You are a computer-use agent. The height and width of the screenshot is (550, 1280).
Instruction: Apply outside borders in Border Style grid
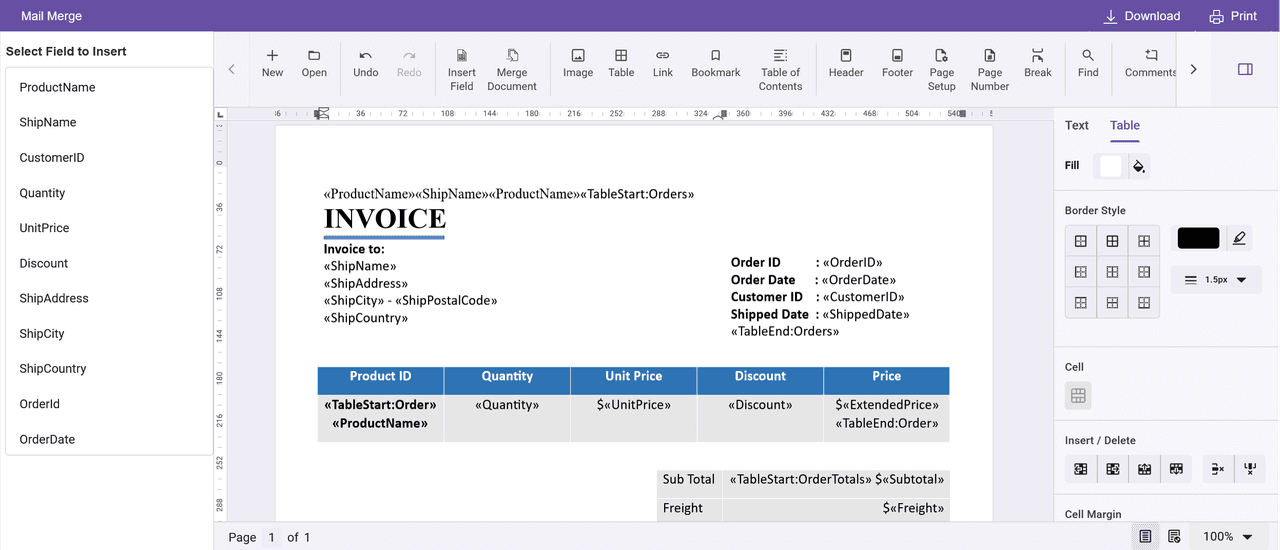tap(1081, 241)
